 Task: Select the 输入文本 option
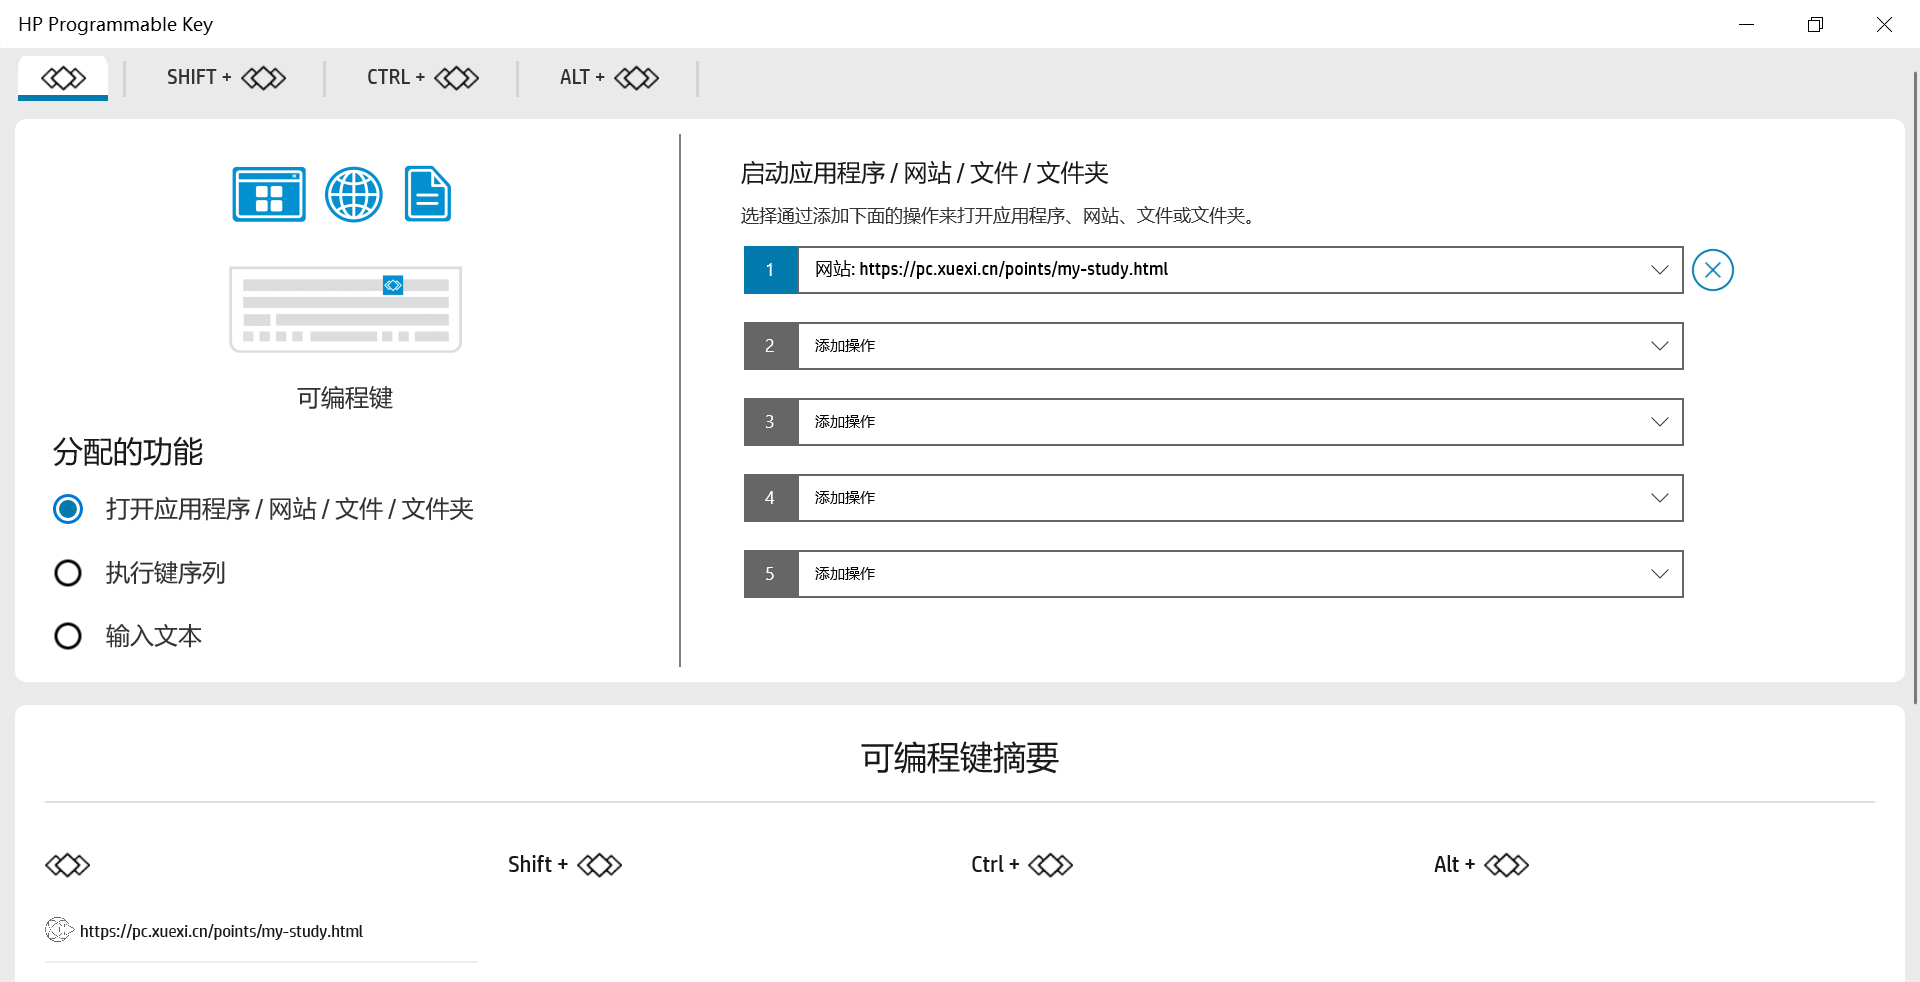(x=67, y=636)
